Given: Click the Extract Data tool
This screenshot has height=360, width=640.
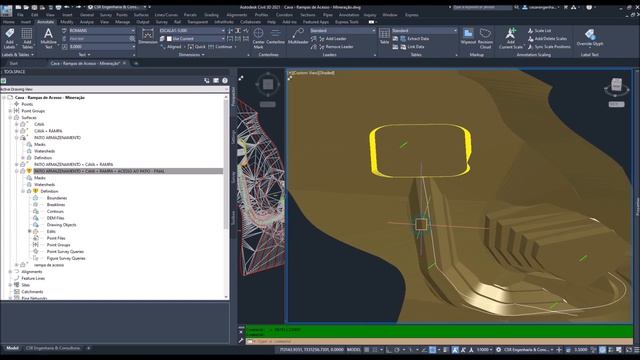Looking at the screenshot, I should point(415,39).
